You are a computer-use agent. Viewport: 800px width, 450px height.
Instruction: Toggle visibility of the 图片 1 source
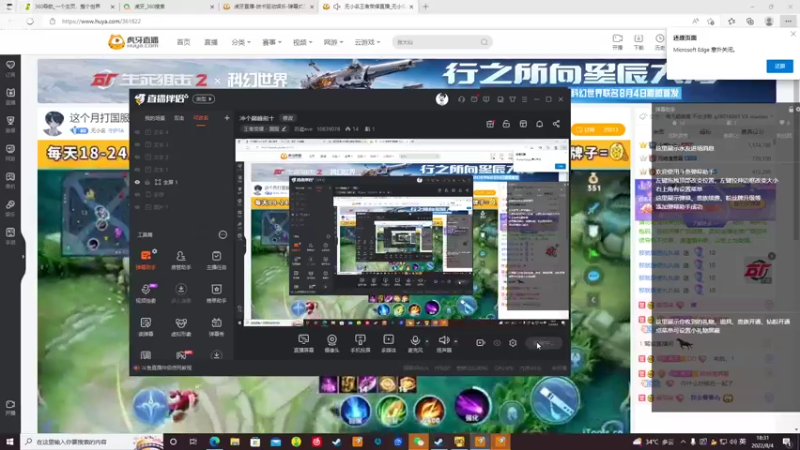pos(137,207)
